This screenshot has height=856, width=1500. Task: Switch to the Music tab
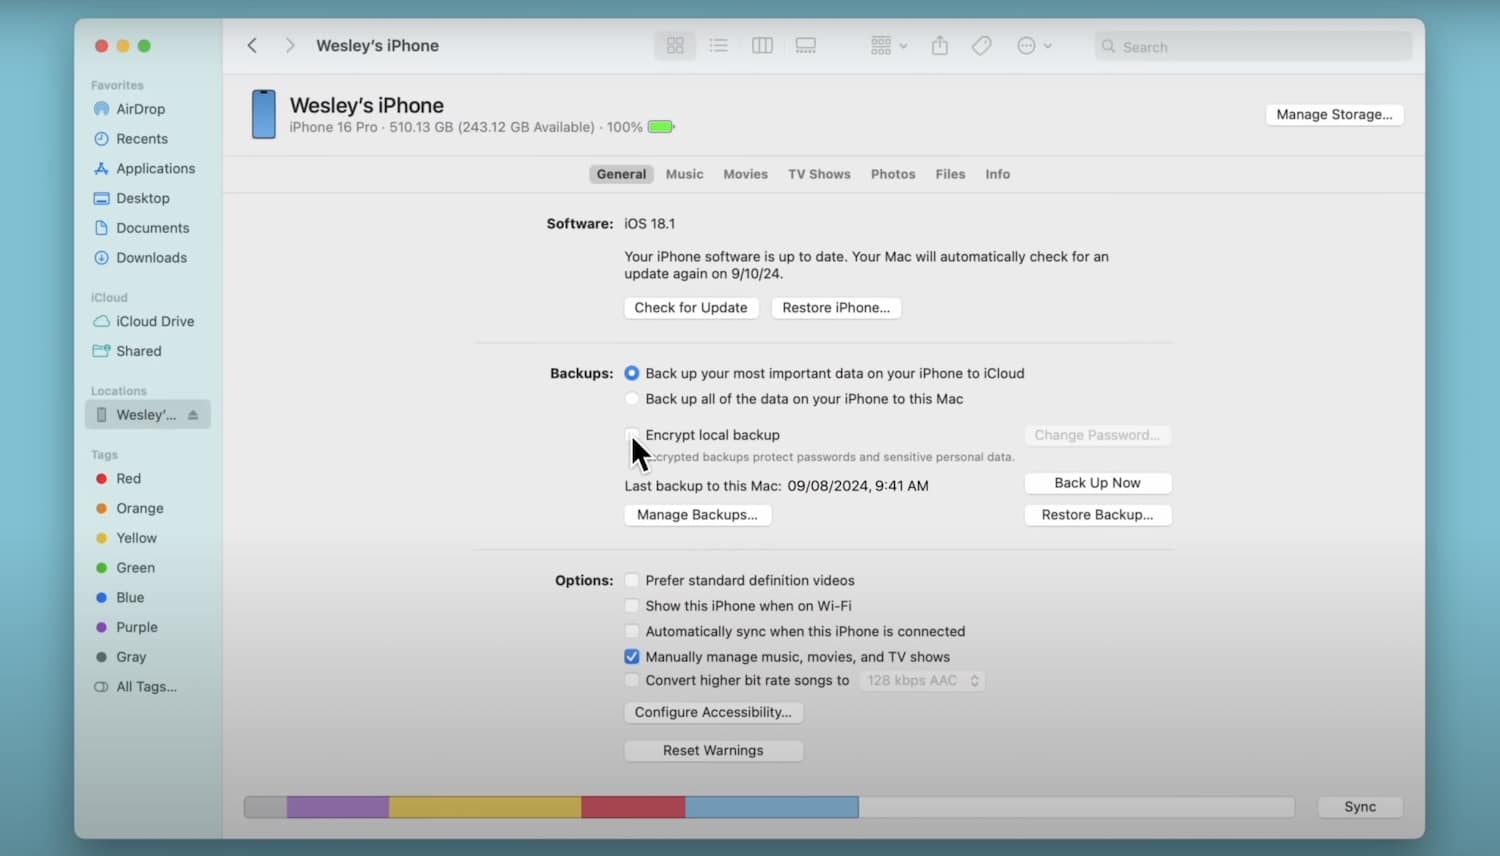pyautogui.click(x=685, y=174)
